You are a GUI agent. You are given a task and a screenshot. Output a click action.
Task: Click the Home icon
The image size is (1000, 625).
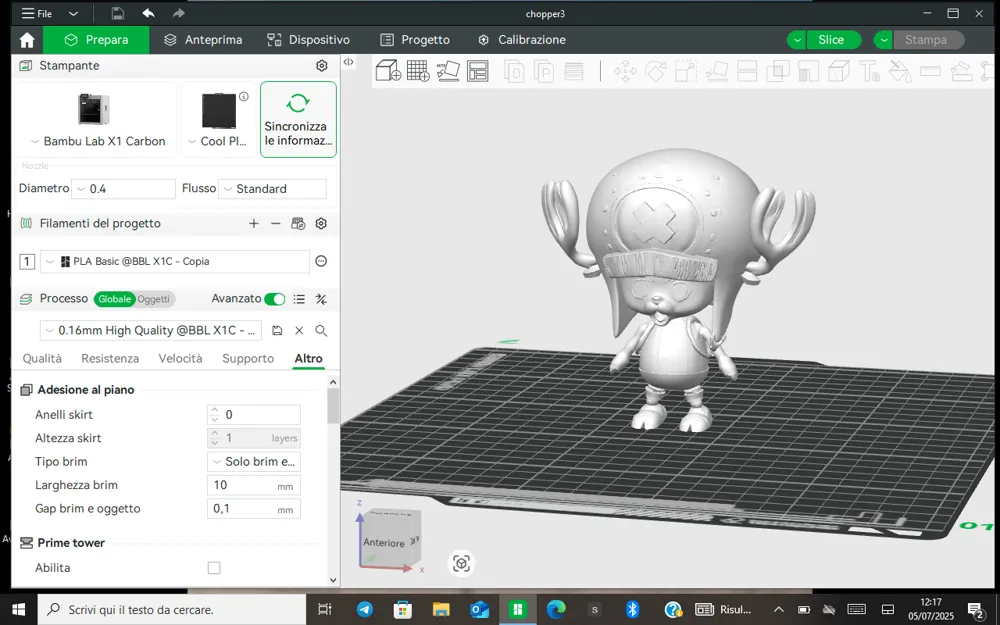(27, 40)
